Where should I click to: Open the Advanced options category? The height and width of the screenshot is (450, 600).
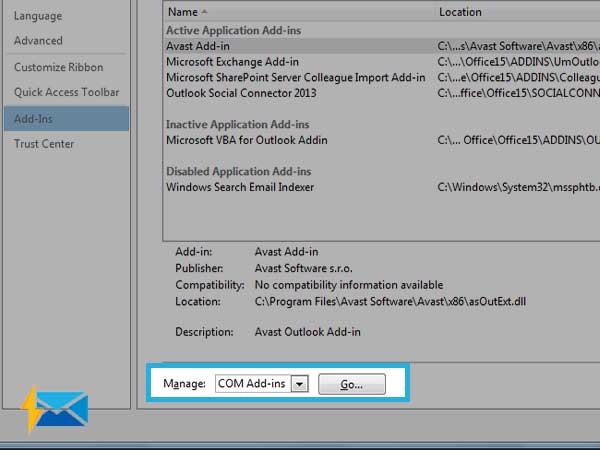pyautogui.click(x=38, y=41)
